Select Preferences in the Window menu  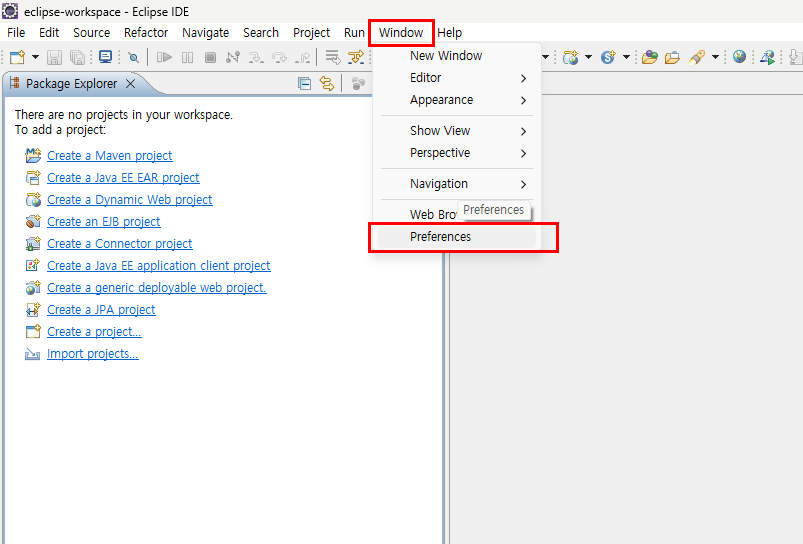[x=457, y=237]
